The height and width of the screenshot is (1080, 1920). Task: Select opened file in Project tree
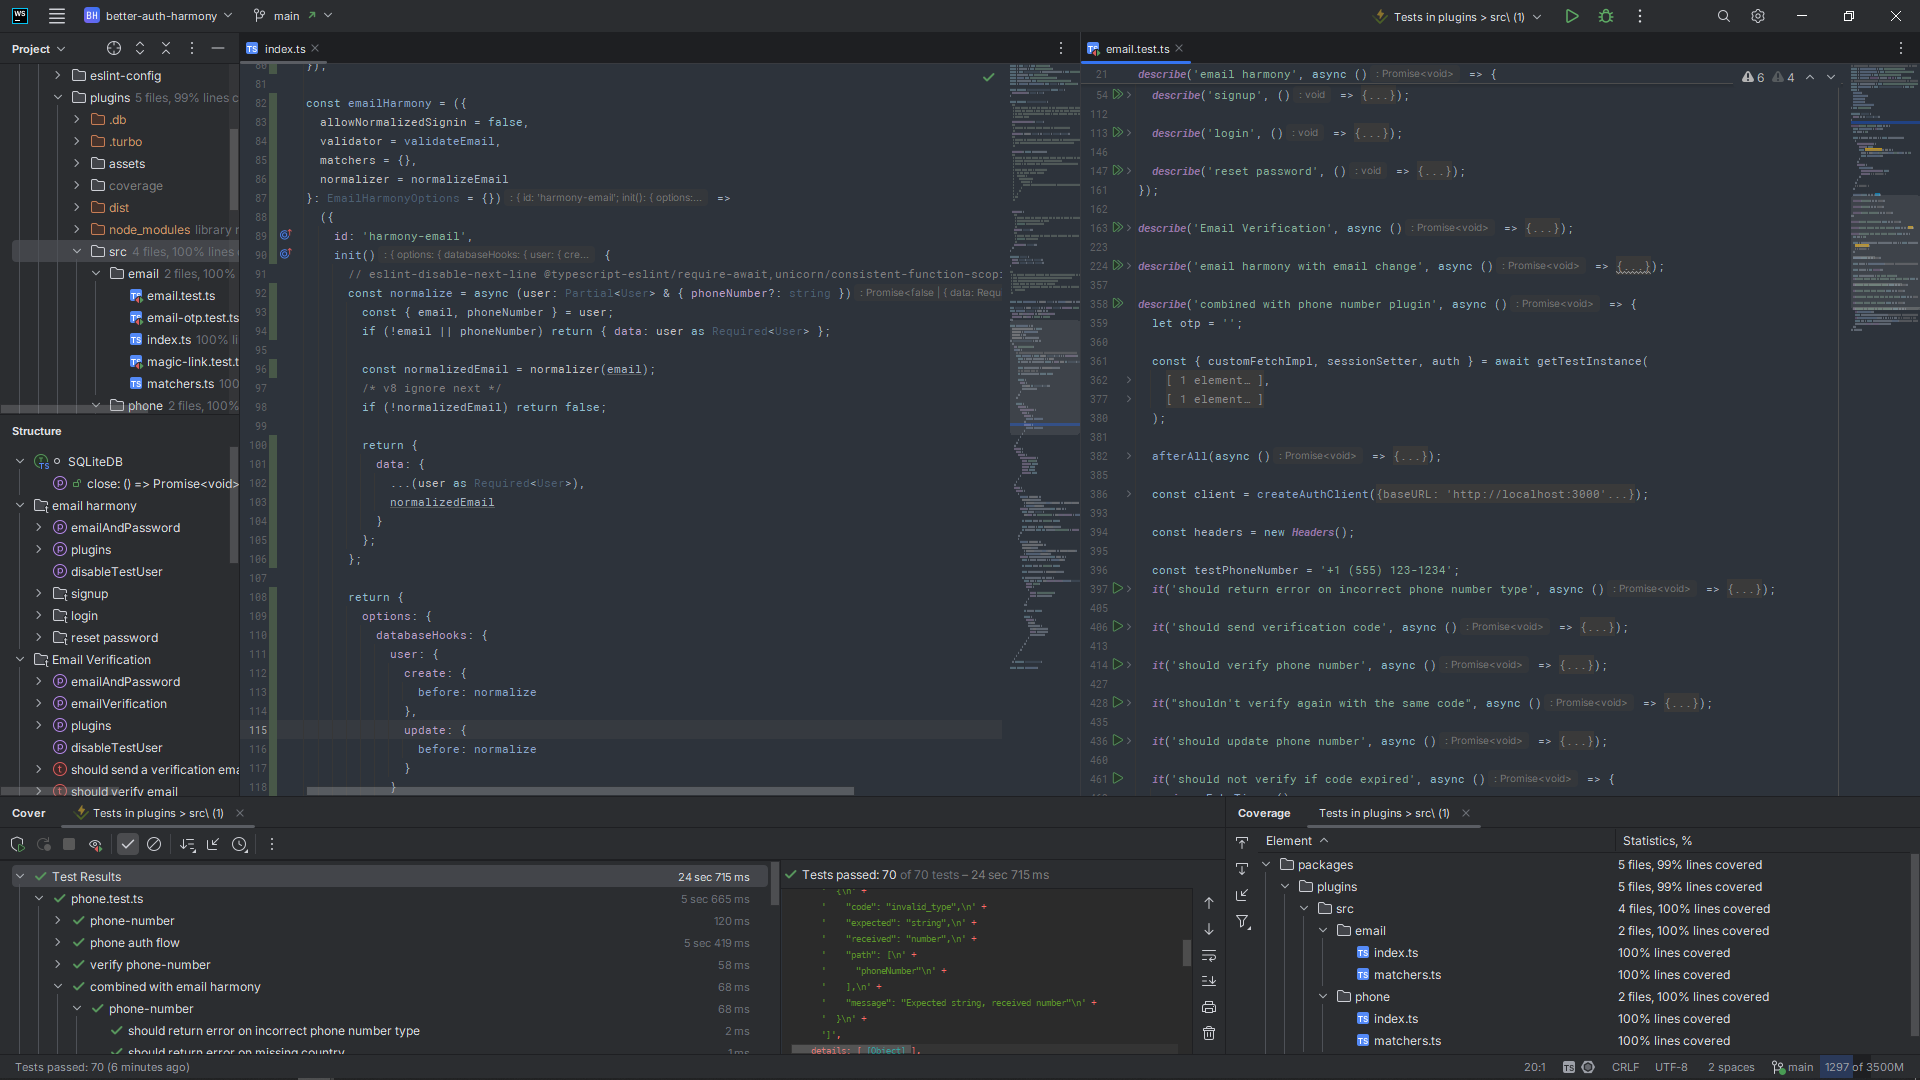(x=114, y=48)
